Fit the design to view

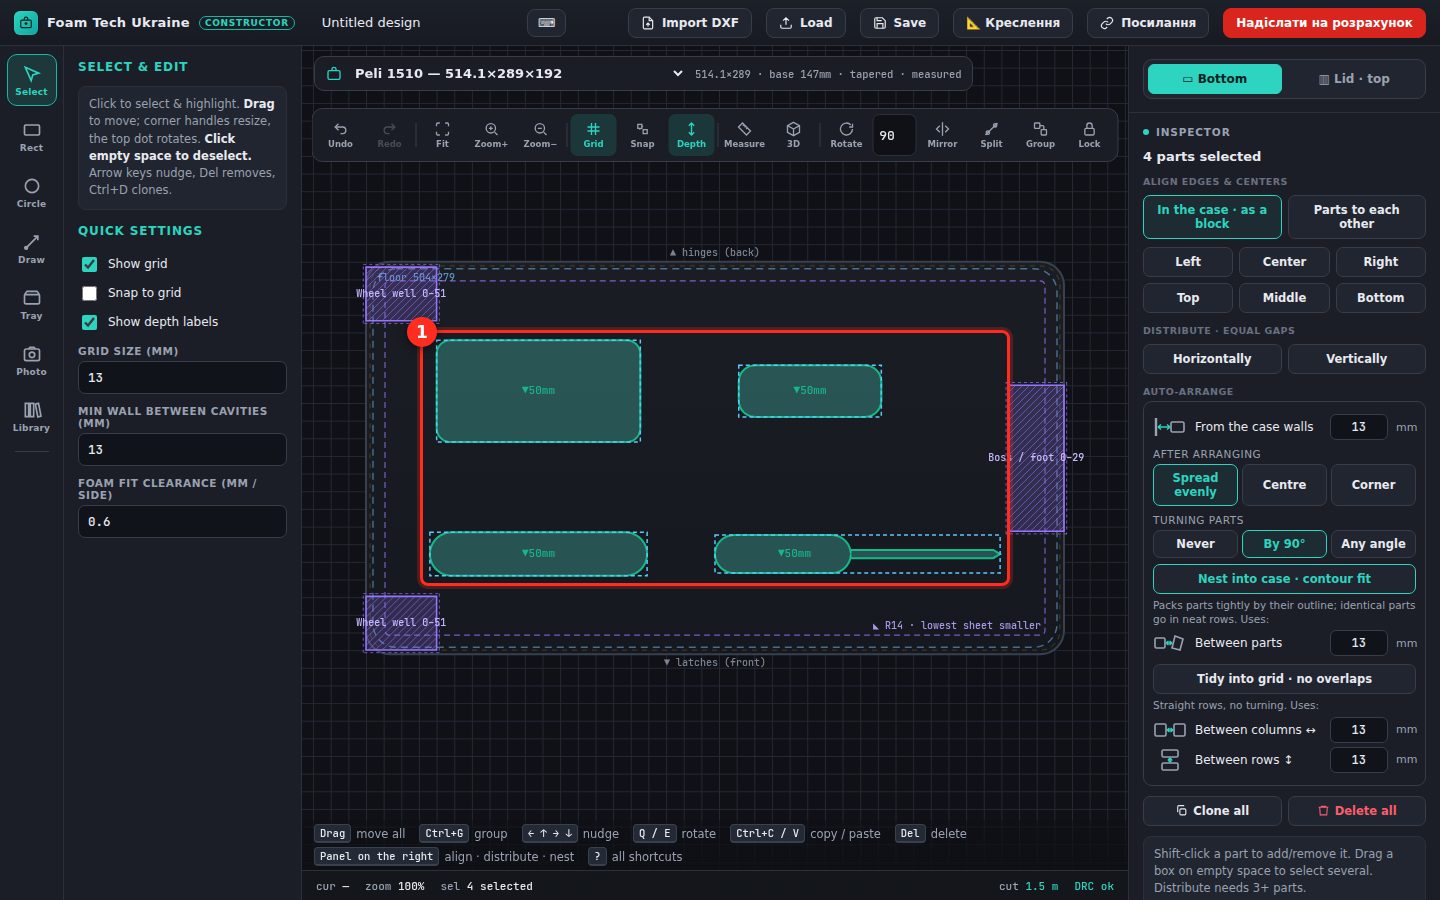[442, 135]
